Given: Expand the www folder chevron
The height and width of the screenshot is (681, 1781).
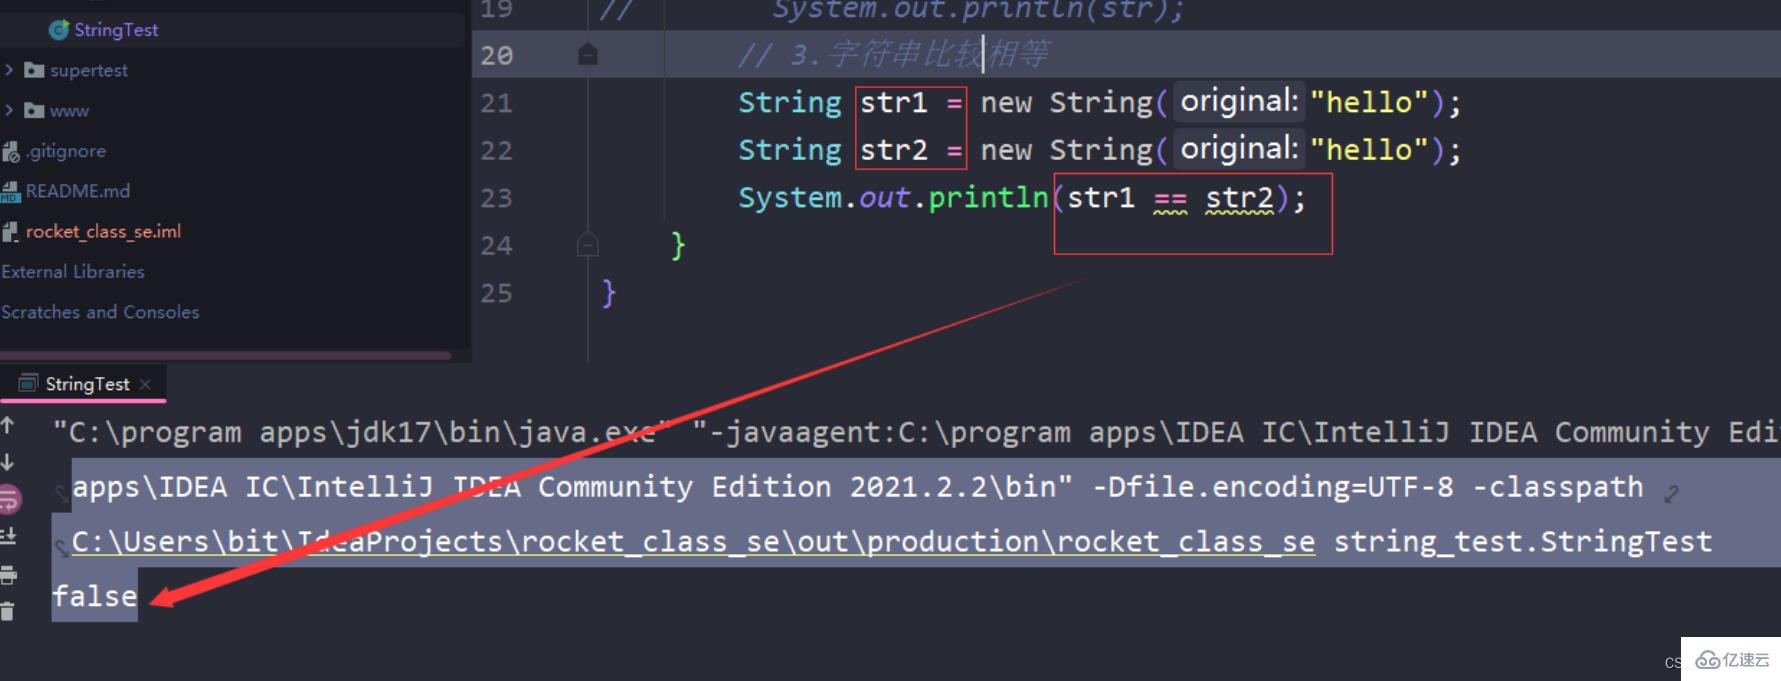Looking at the screenshot, I should 9,110.
